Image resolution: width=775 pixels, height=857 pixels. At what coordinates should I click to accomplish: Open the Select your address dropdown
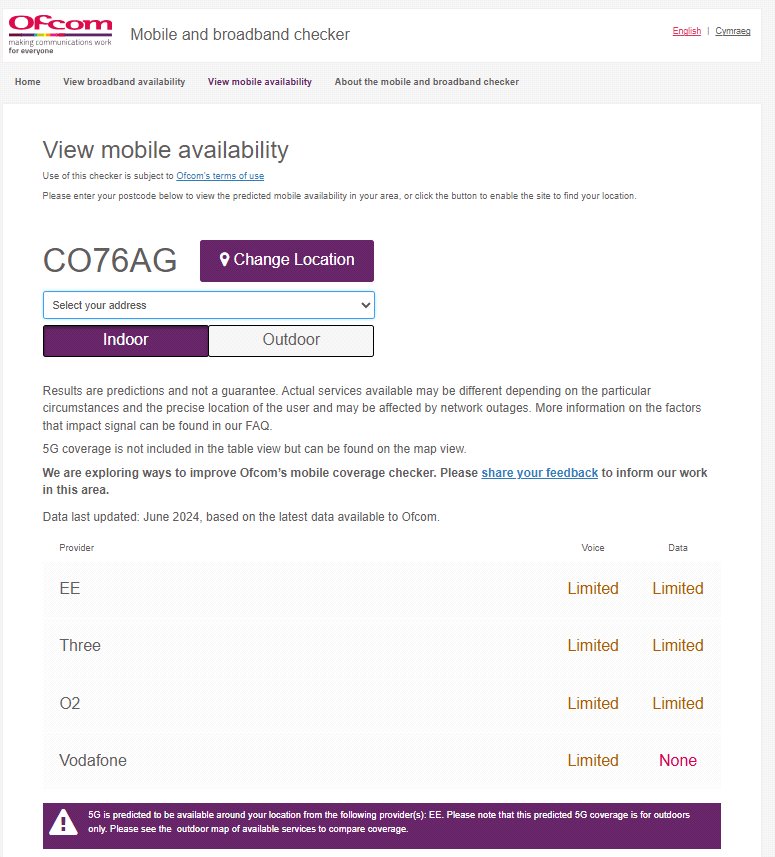208,305
